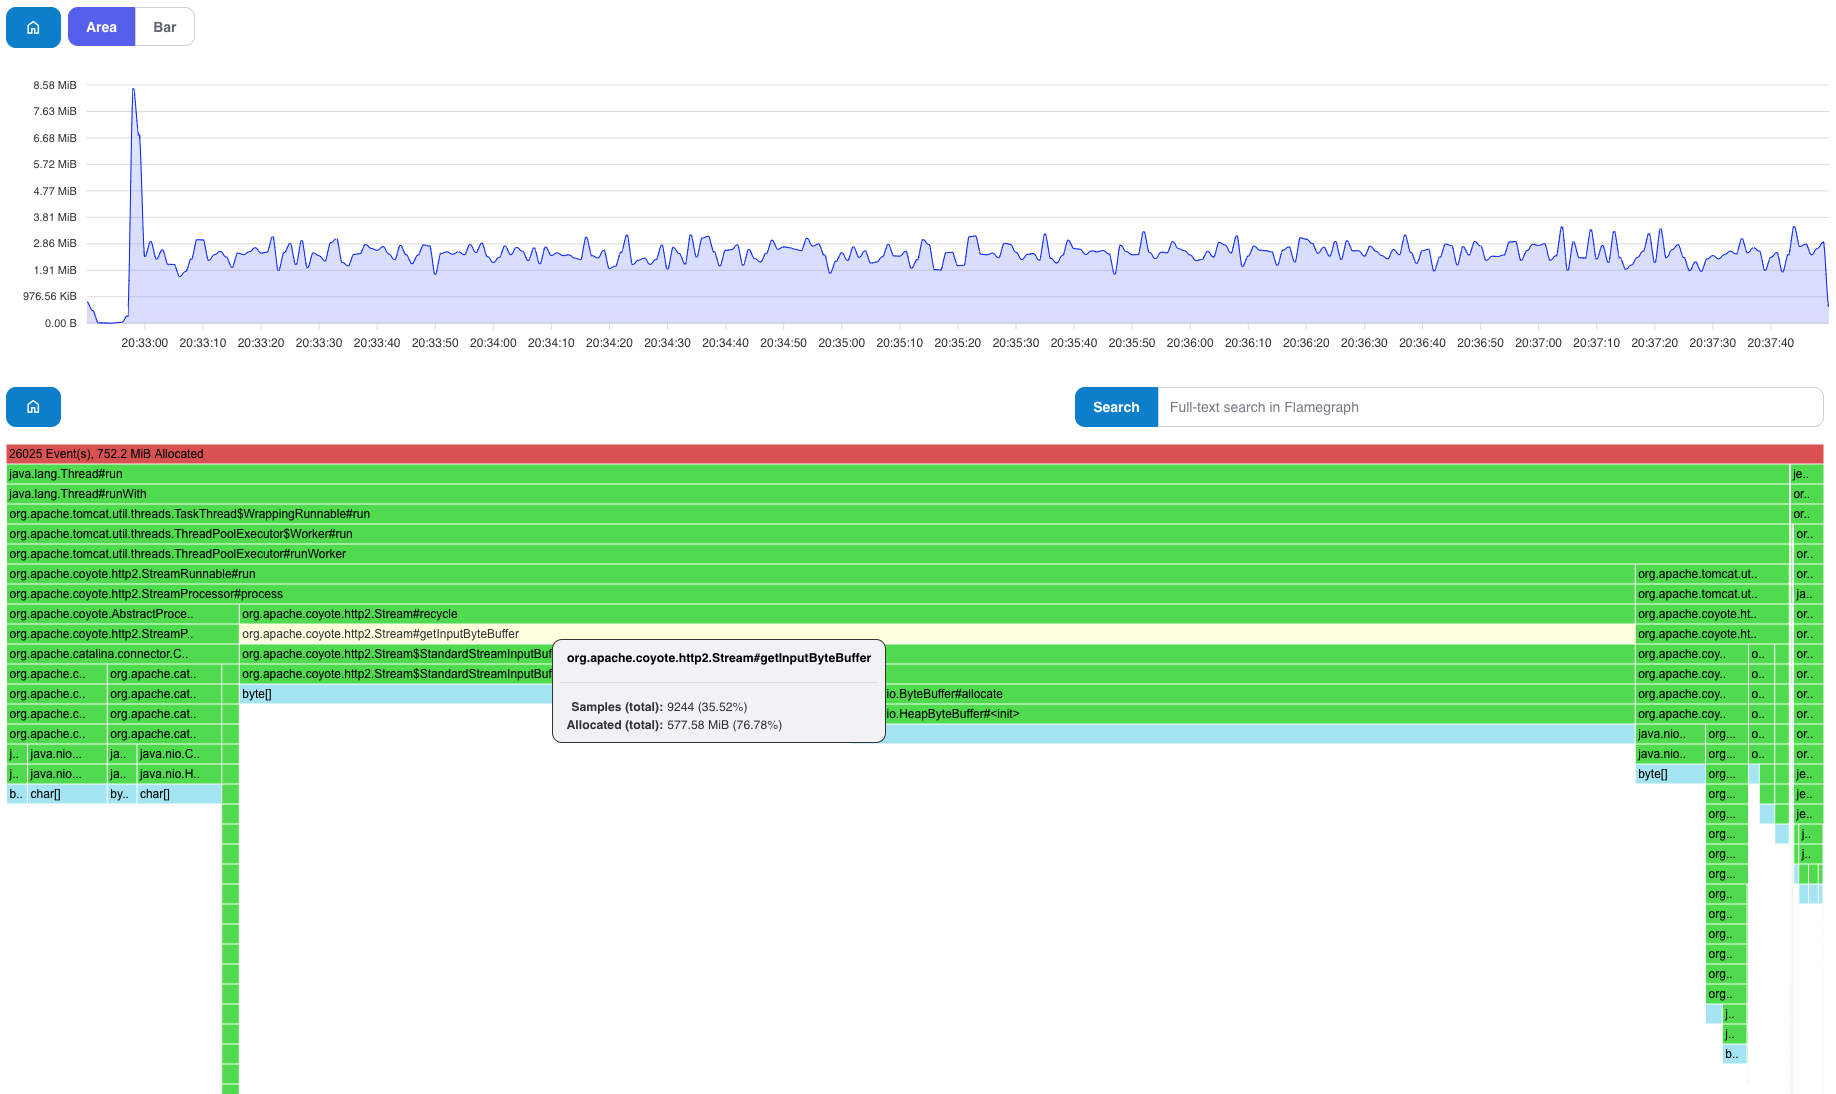The height and width of the screenshot is (1094, 1836).
Task: Click the byte[] frame under java.nio..
Action: 1670,774
